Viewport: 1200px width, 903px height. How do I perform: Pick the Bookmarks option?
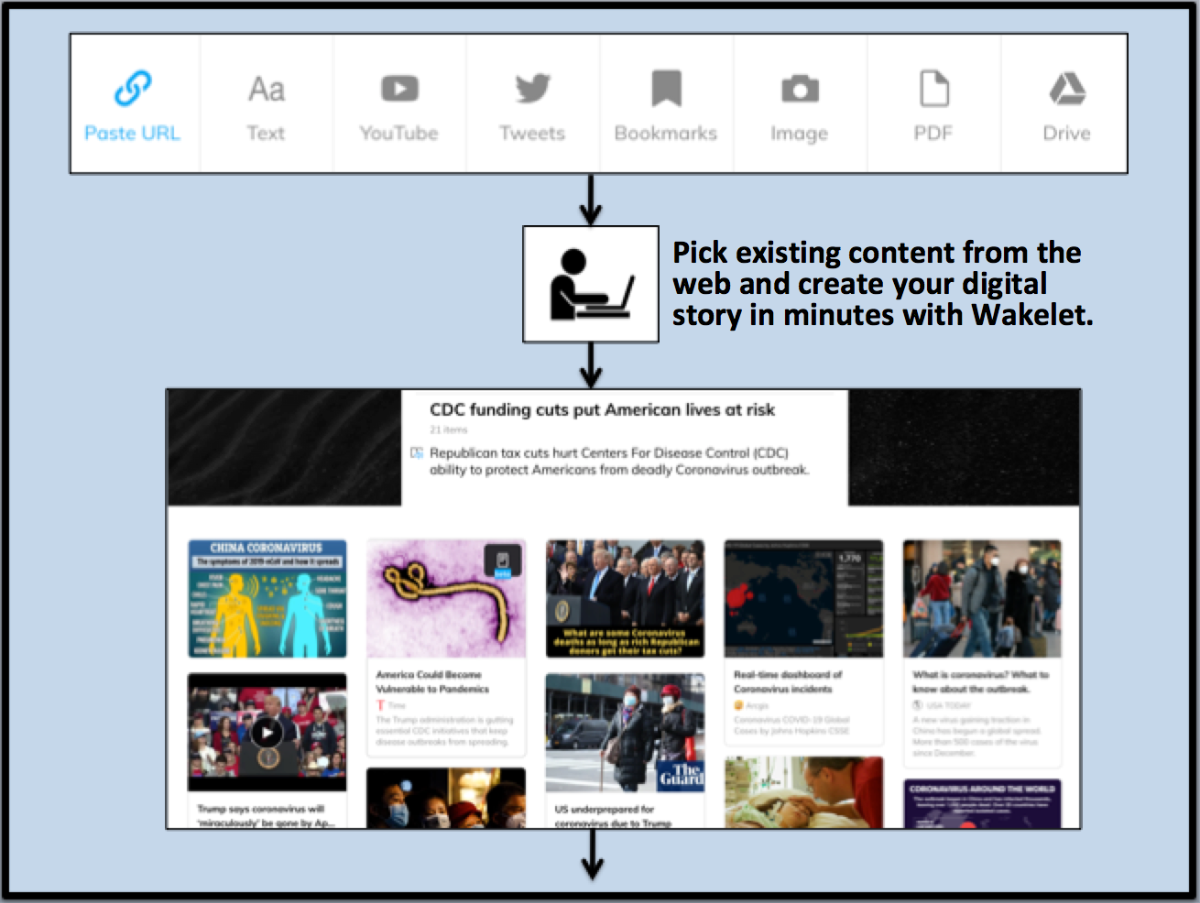[x=666, y=104]
